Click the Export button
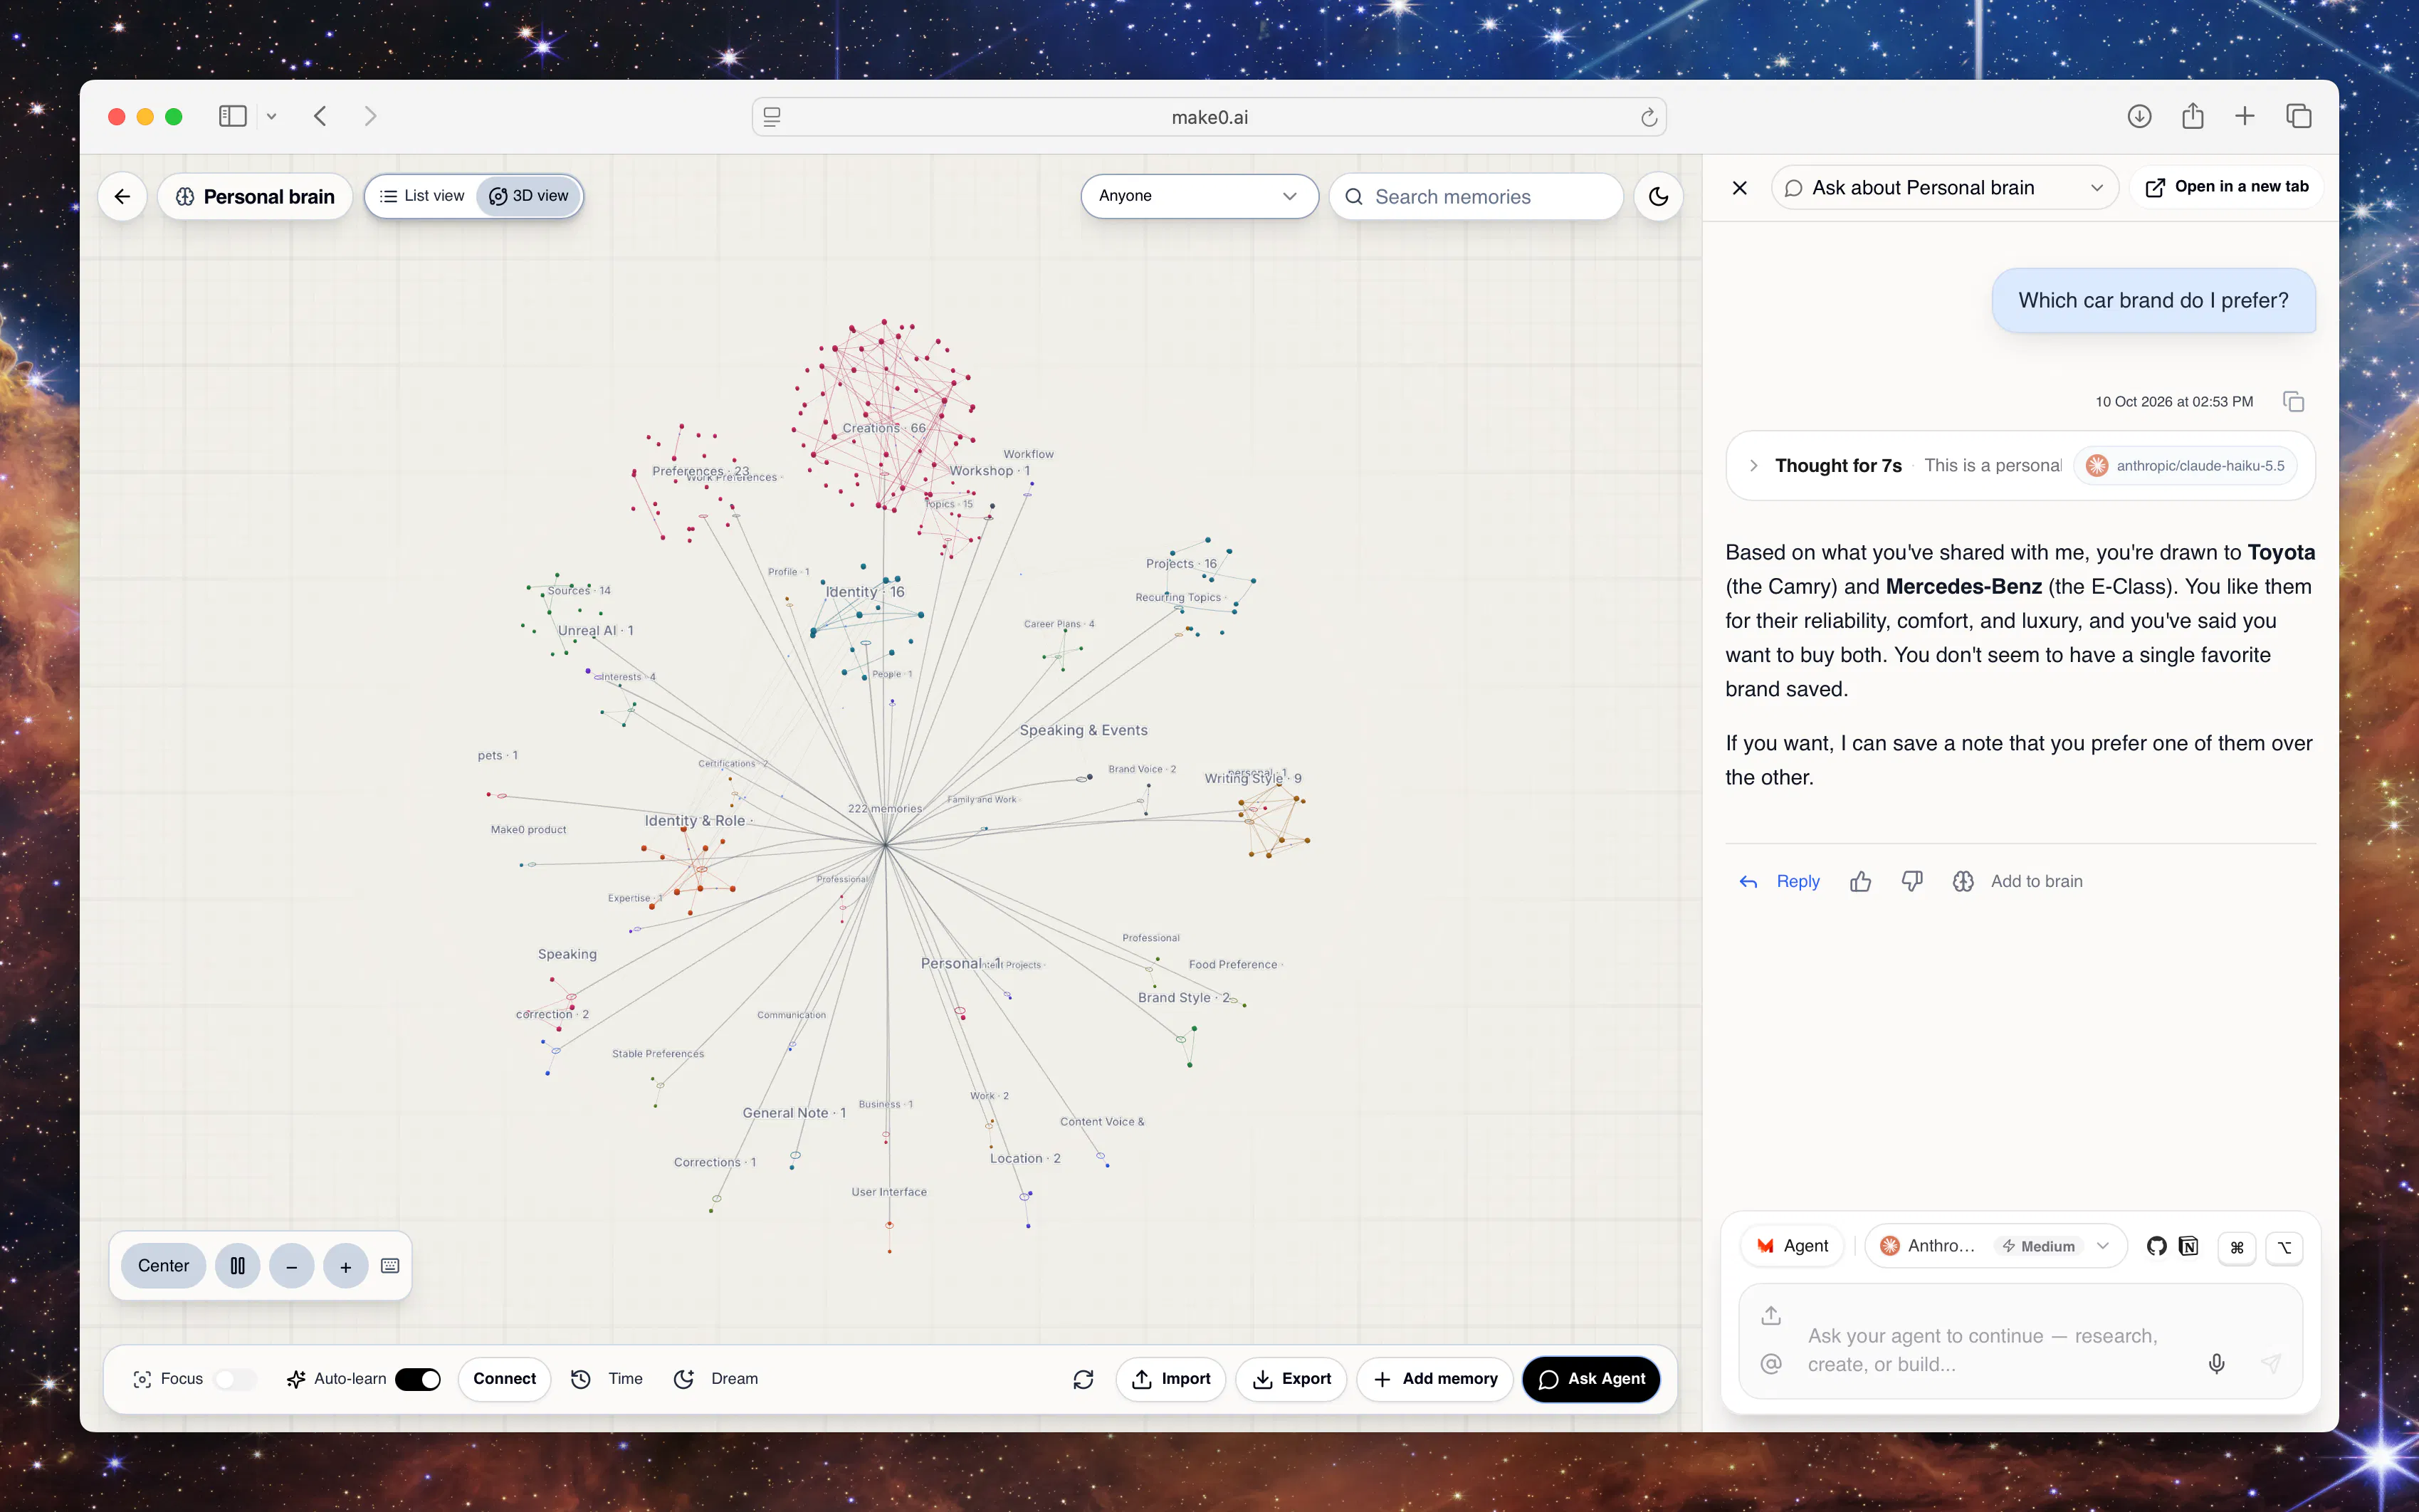 coord(1290,1379)
